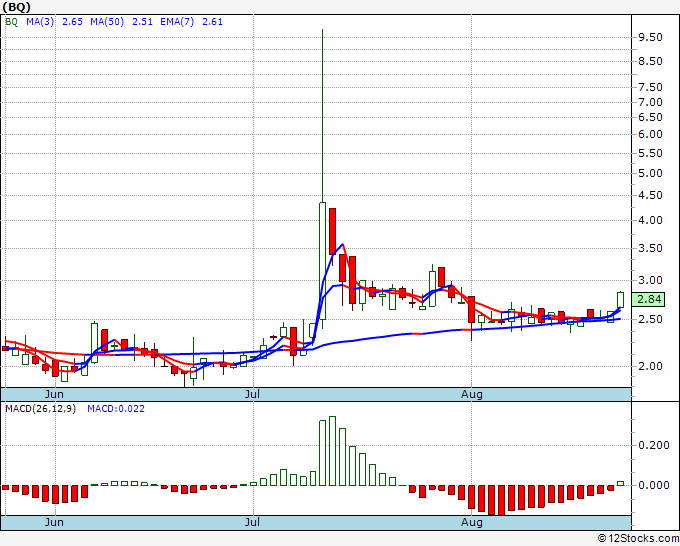The height and width of the screenshot is (546, 680).
Task: Click the MA(50) indicator label
Action: tap(107, 22)
